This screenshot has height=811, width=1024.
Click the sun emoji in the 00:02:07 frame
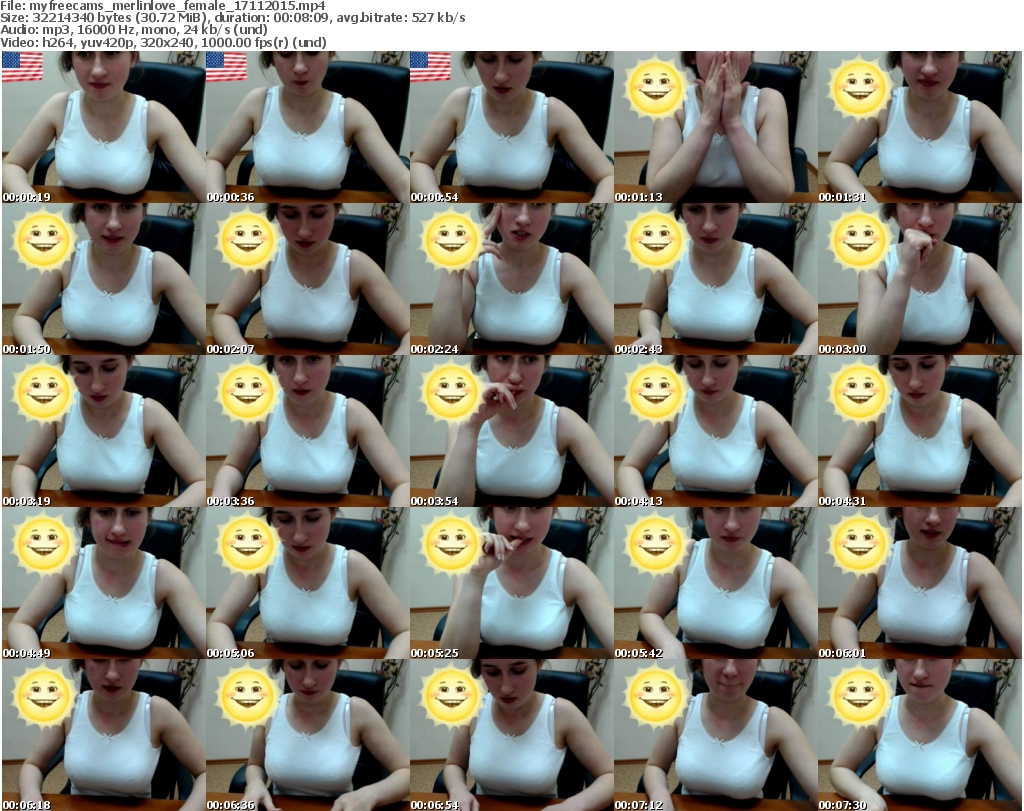(x=247, y=240)
